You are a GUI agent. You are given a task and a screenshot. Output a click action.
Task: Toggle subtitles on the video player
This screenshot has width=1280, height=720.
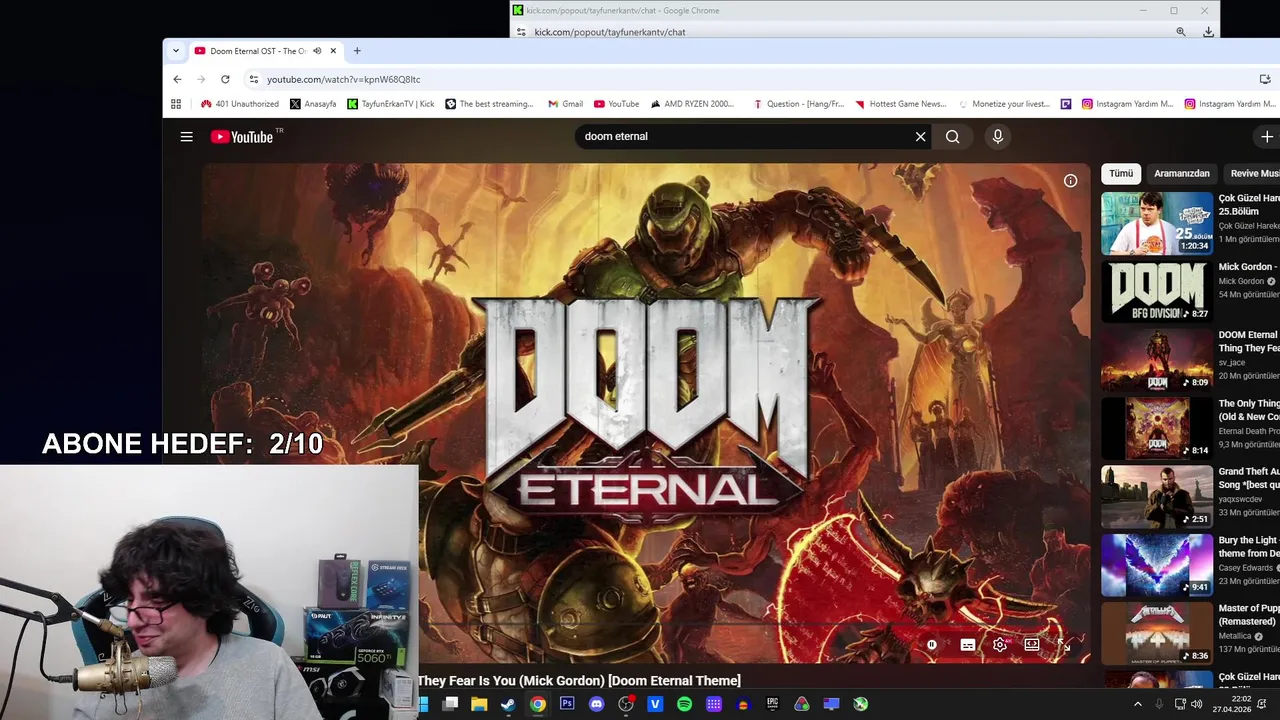(967, 645)
